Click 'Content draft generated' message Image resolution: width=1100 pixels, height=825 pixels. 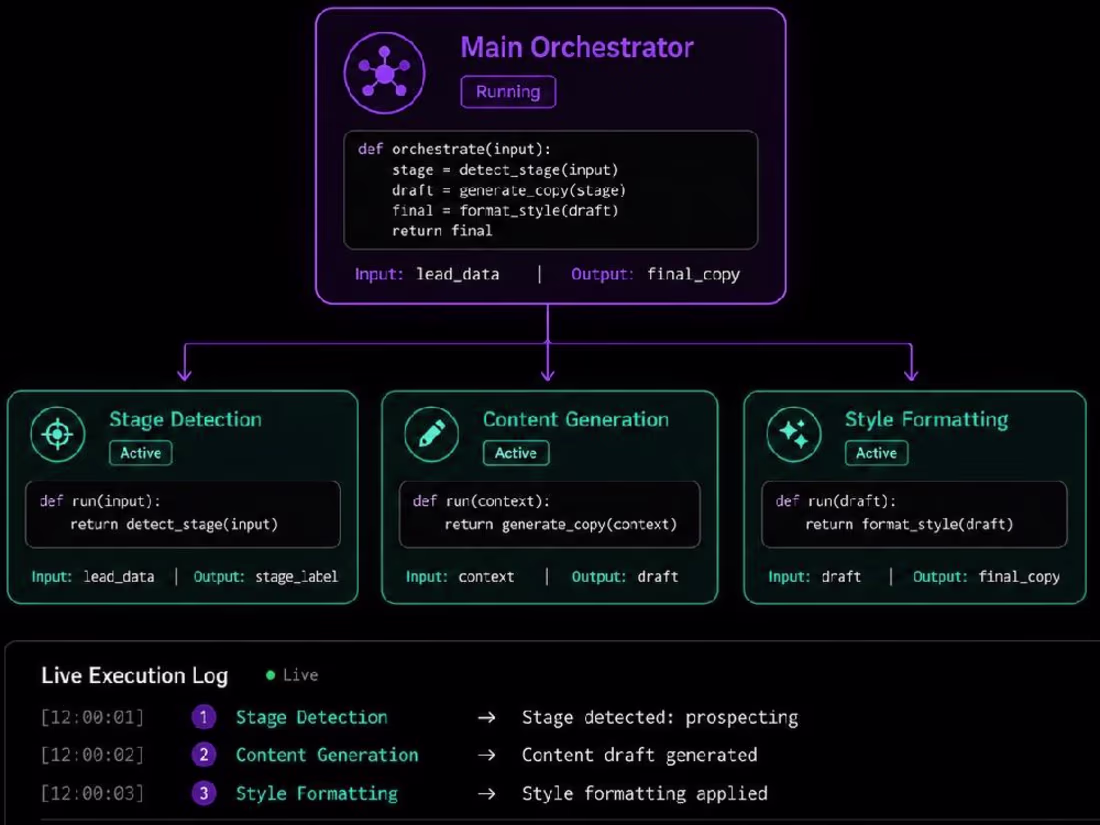click(640, 756)
